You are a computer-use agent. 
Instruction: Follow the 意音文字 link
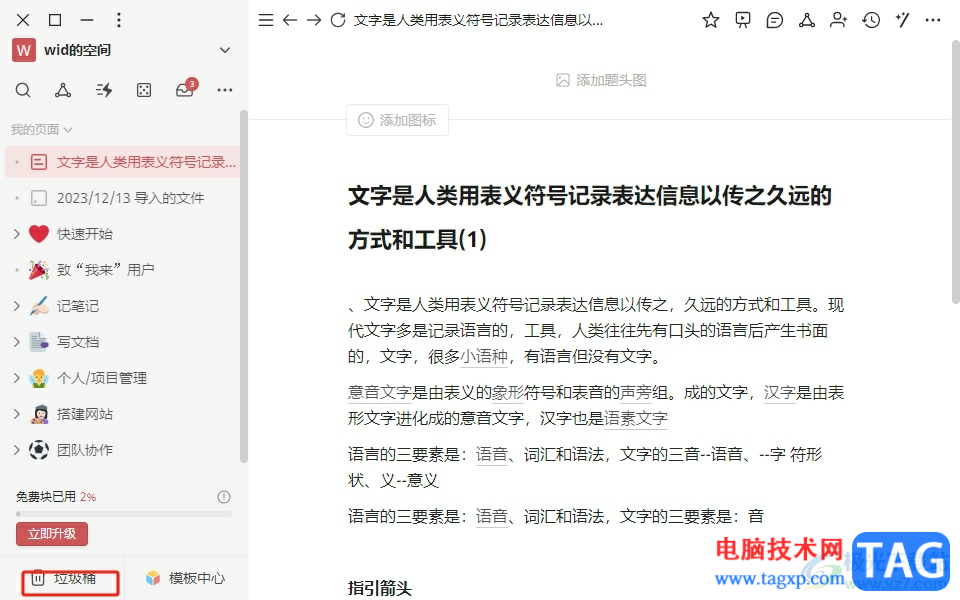[380, 392]
